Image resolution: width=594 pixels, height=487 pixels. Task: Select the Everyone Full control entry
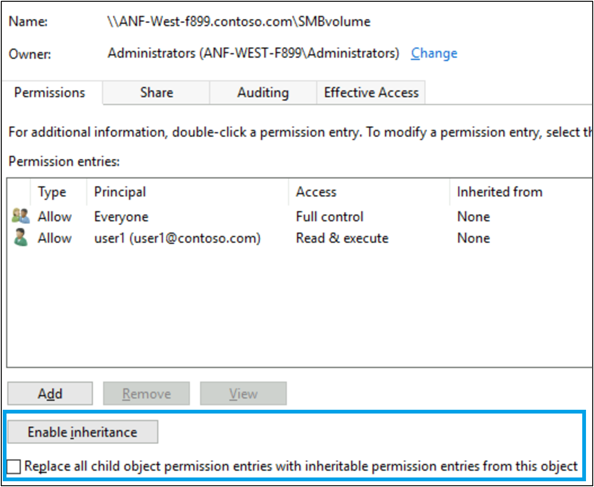pos(299,216)
